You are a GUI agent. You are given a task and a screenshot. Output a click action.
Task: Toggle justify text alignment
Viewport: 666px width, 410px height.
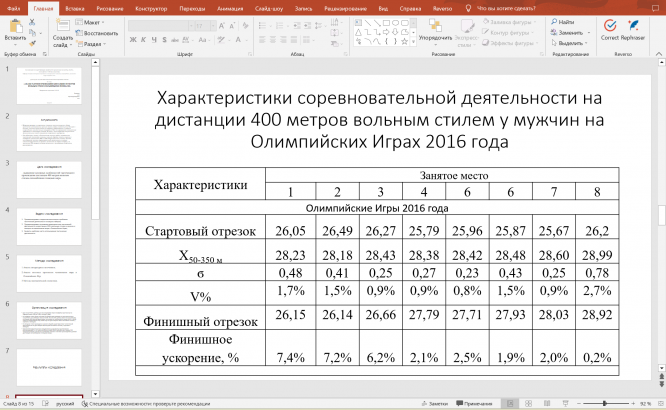[293, 40]
